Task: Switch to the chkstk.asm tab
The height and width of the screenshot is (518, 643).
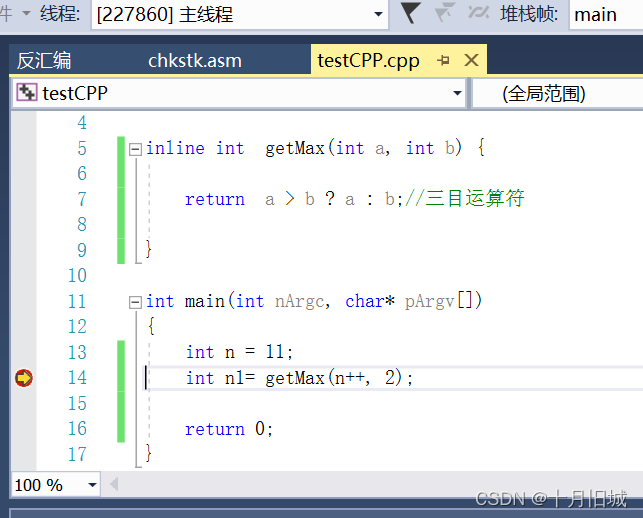Action: (195, 61)
